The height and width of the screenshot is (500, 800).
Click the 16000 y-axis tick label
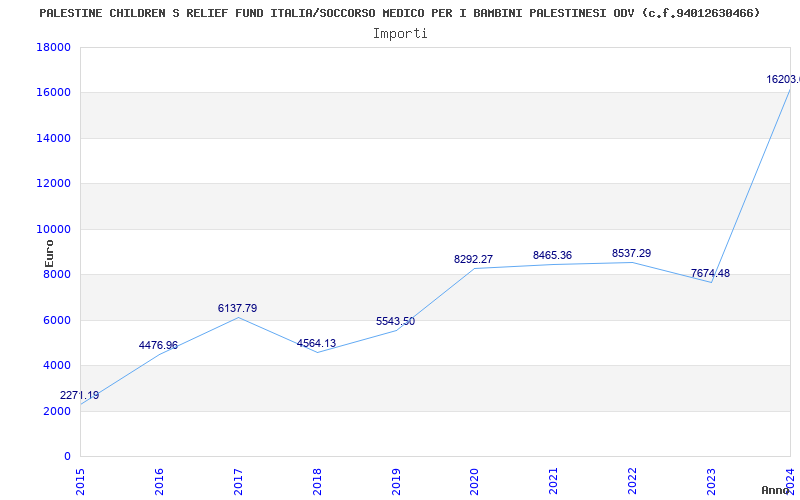click(53, 93)
